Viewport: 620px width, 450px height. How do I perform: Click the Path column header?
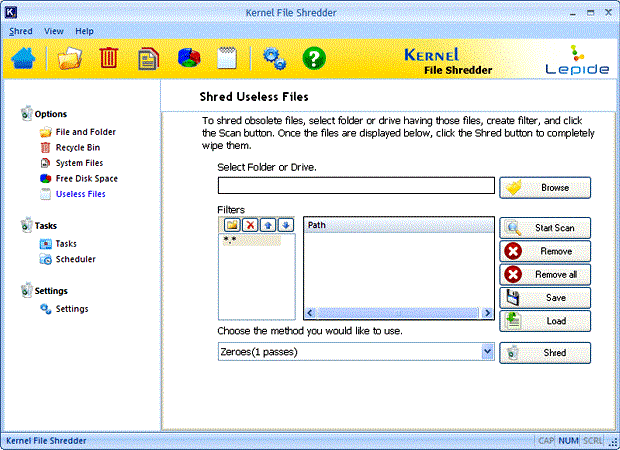pyautogui.click(x=399, y=225)
